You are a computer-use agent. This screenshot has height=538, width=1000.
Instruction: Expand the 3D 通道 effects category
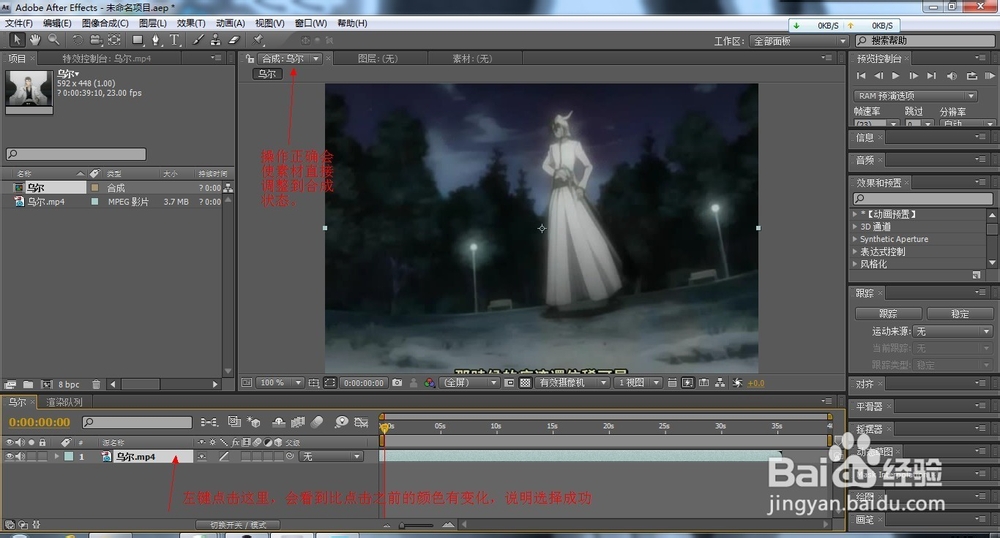coord(855,226)
